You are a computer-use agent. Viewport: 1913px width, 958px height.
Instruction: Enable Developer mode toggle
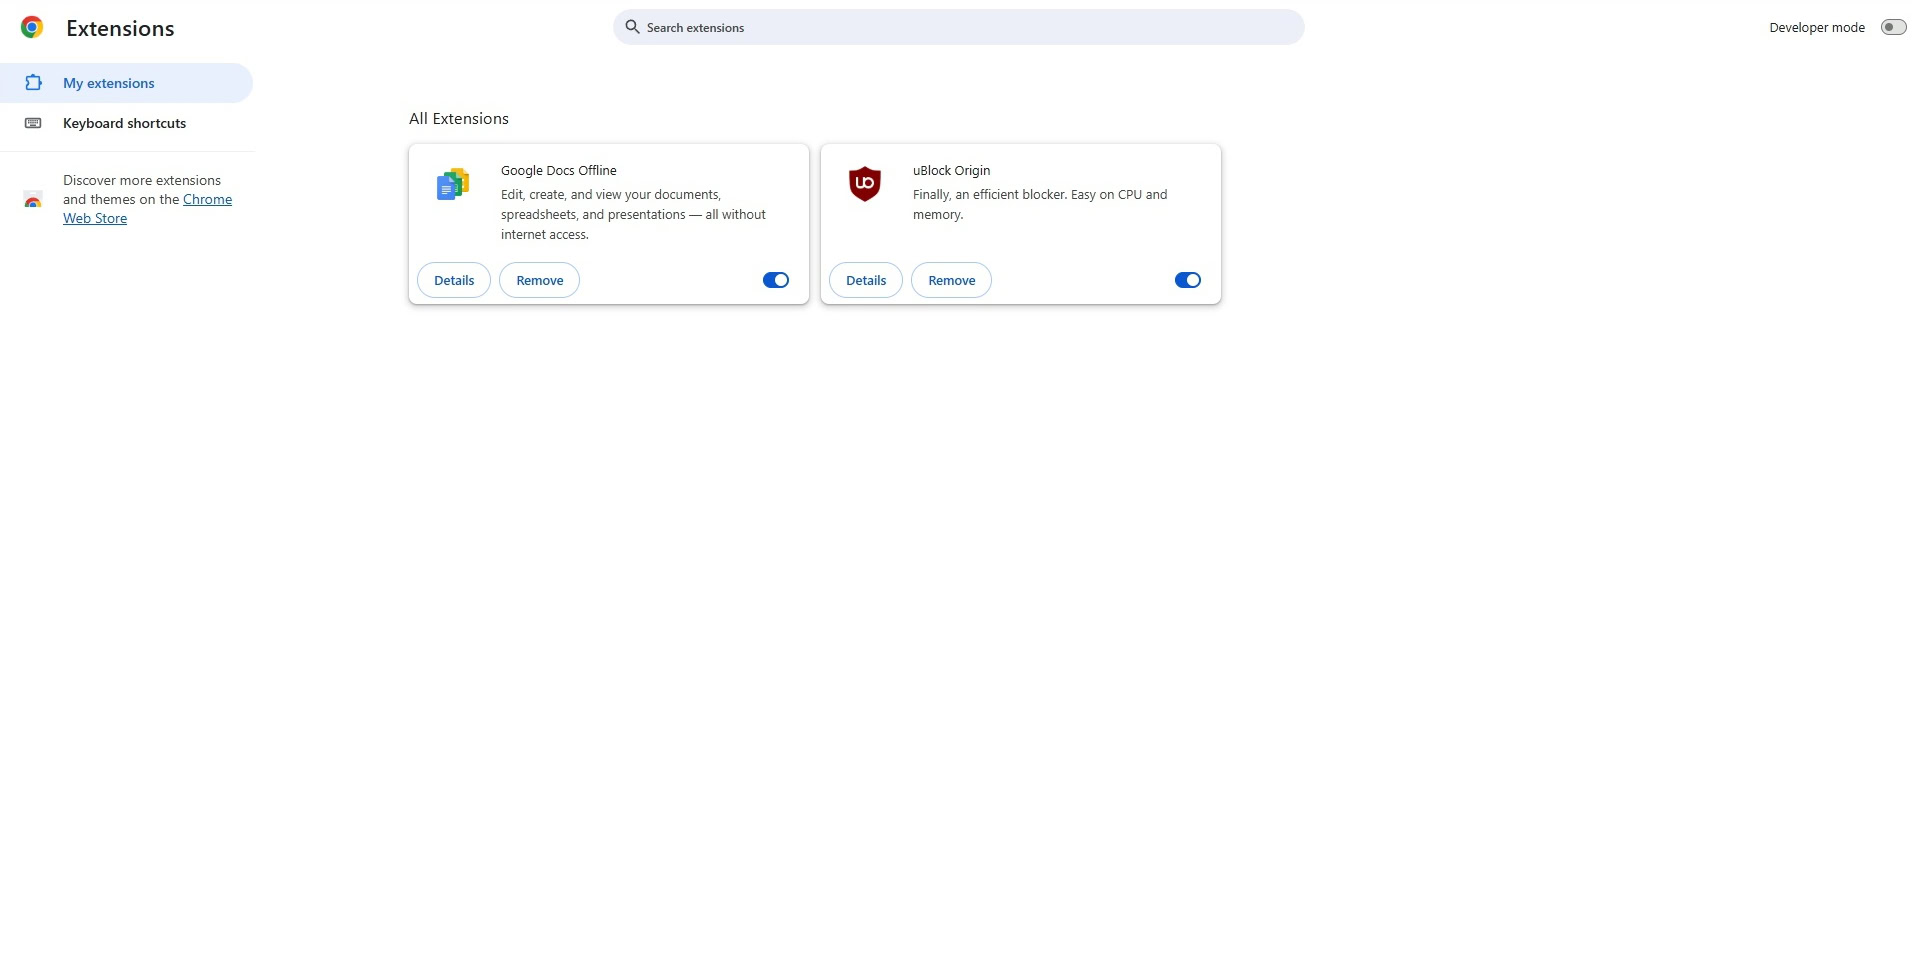click(x=1893, y=27)
